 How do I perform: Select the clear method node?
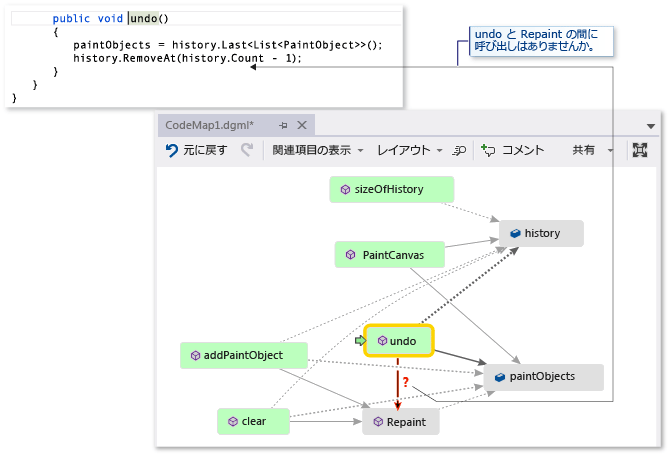click(253, 421)
